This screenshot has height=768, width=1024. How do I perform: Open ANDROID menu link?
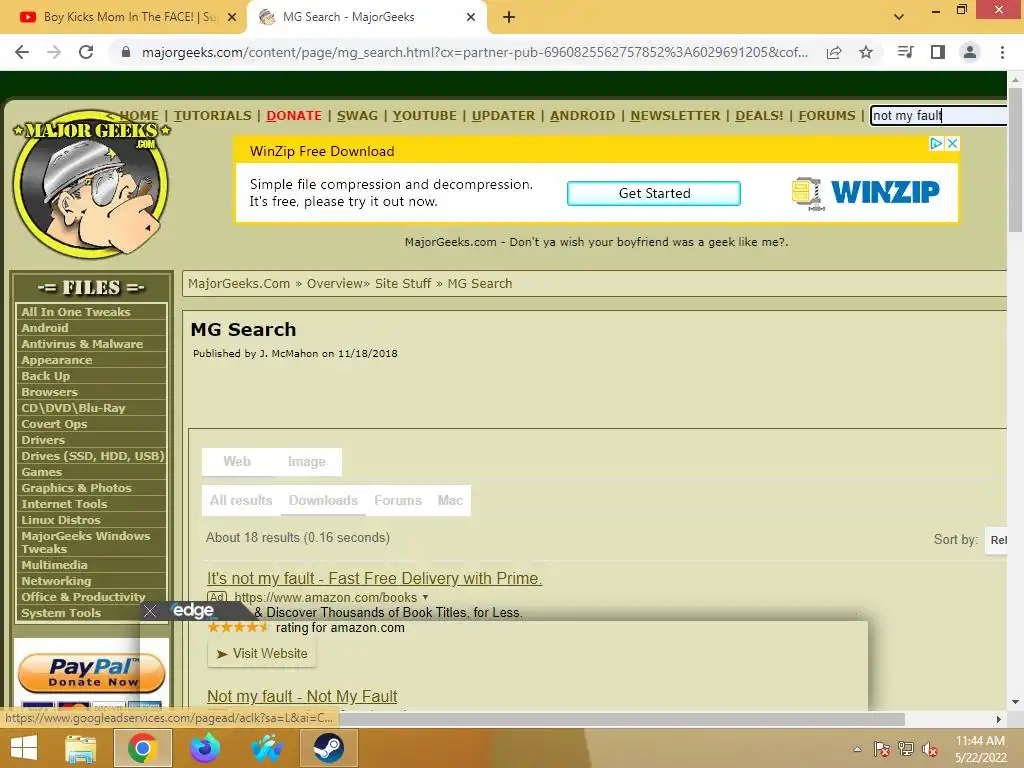[583, 116]
